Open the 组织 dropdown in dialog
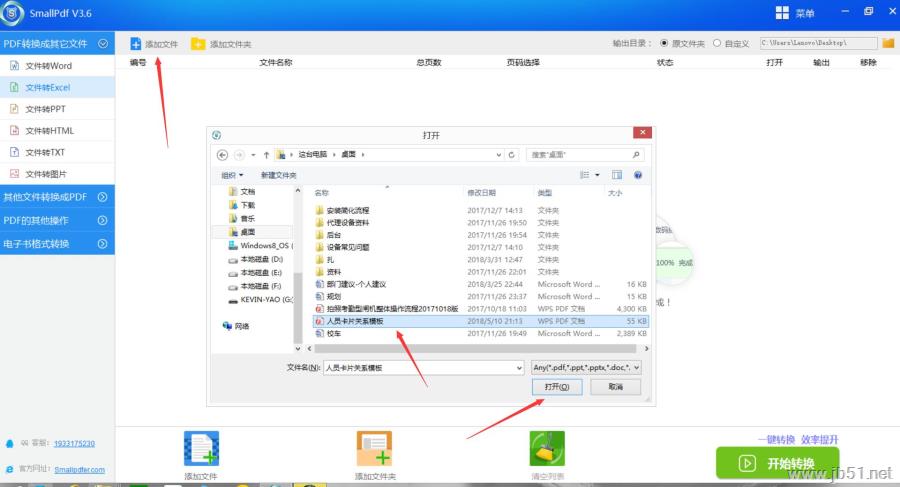The image size is (900, 487). 232,175
